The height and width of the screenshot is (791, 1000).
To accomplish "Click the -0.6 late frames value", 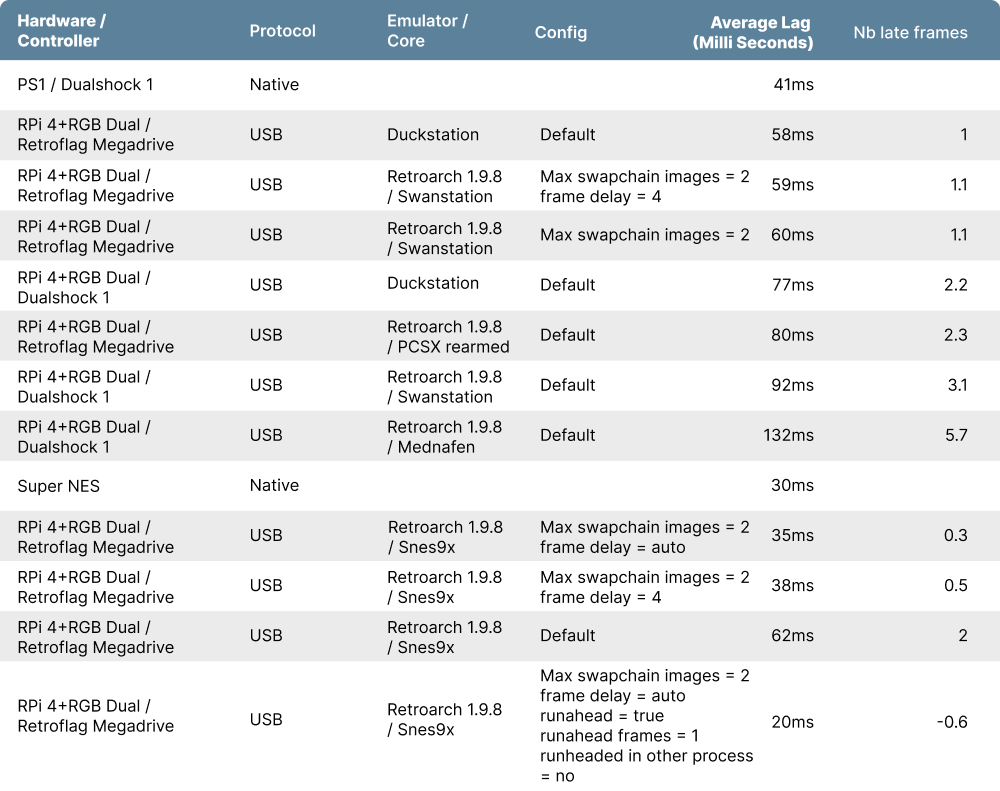I will (951, 722).
